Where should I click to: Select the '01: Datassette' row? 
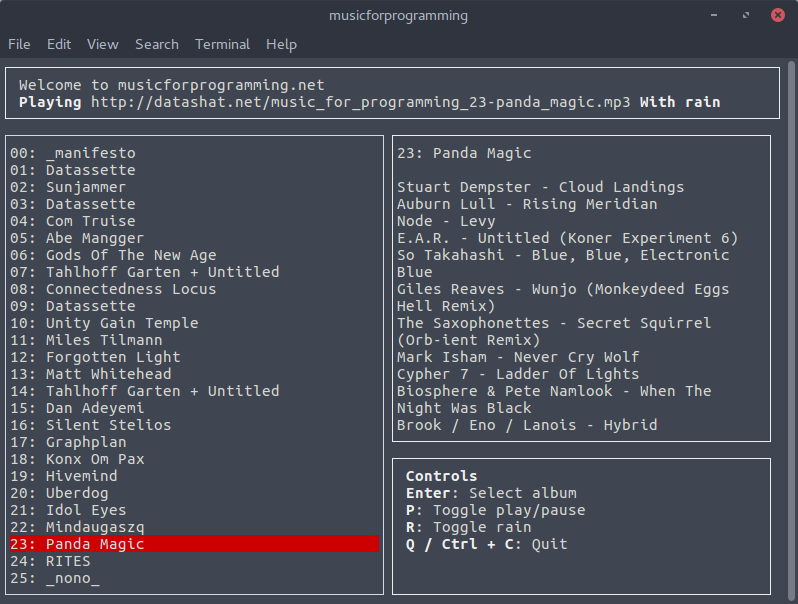coord(194,170)
